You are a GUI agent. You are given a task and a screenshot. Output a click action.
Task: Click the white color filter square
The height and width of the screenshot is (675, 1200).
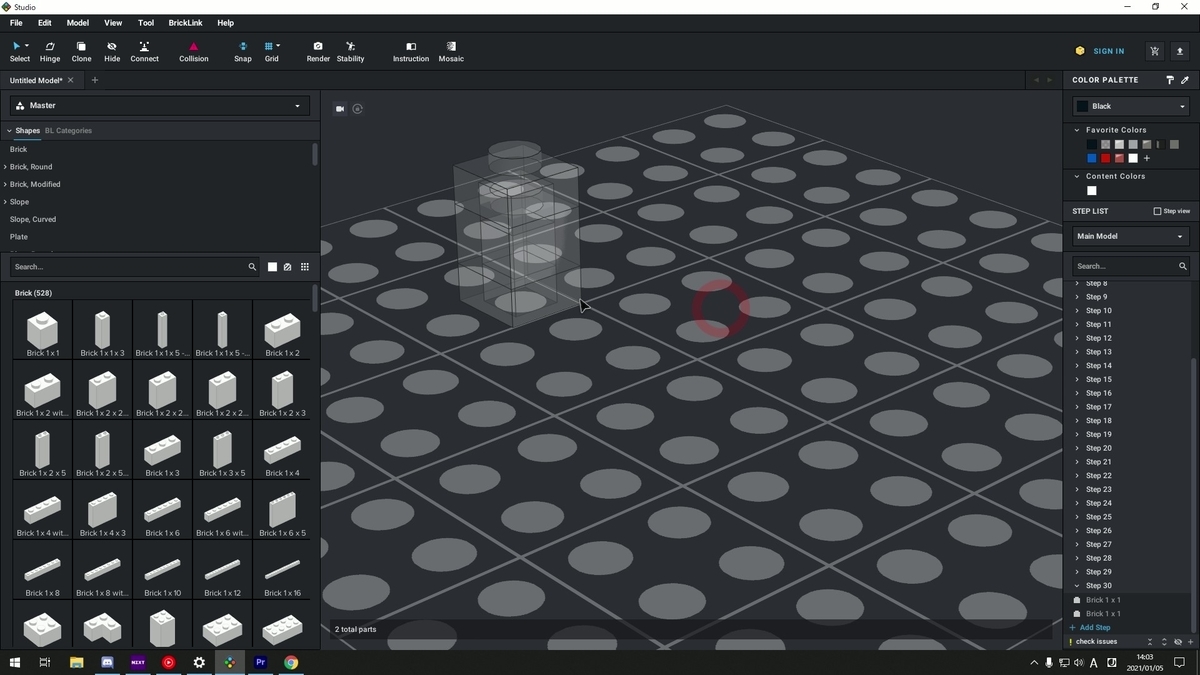point(272,267)
